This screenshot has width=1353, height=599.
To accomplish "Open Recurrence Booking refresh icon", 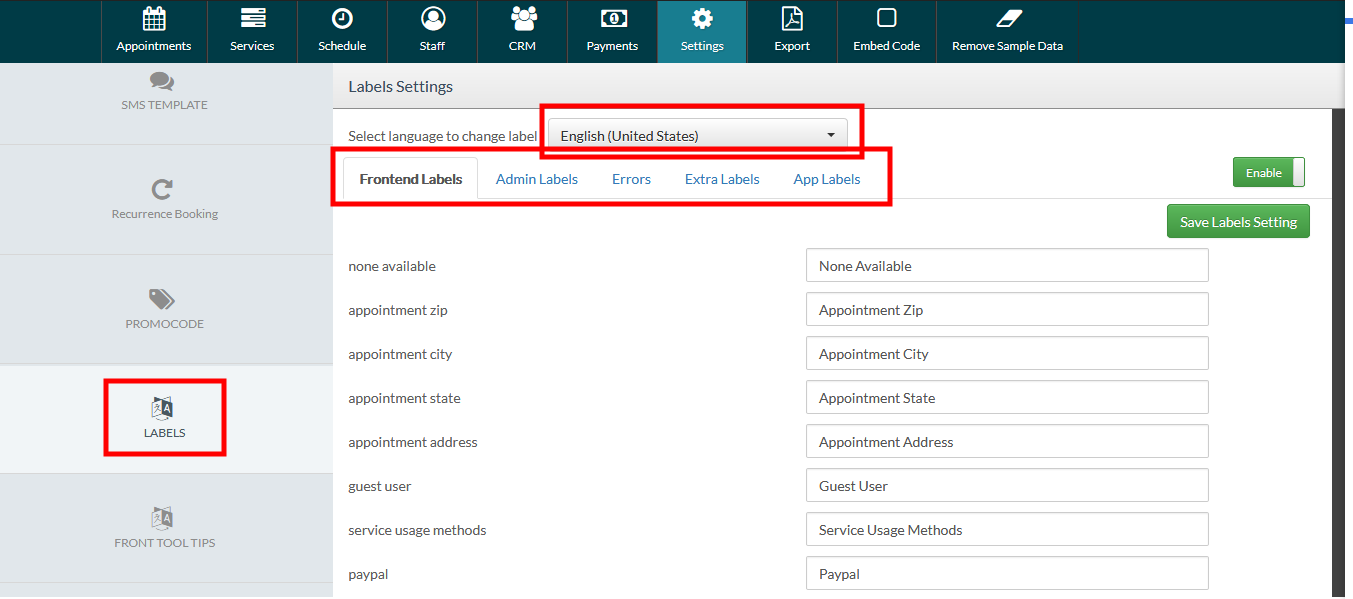I will [x=162, y=189].
